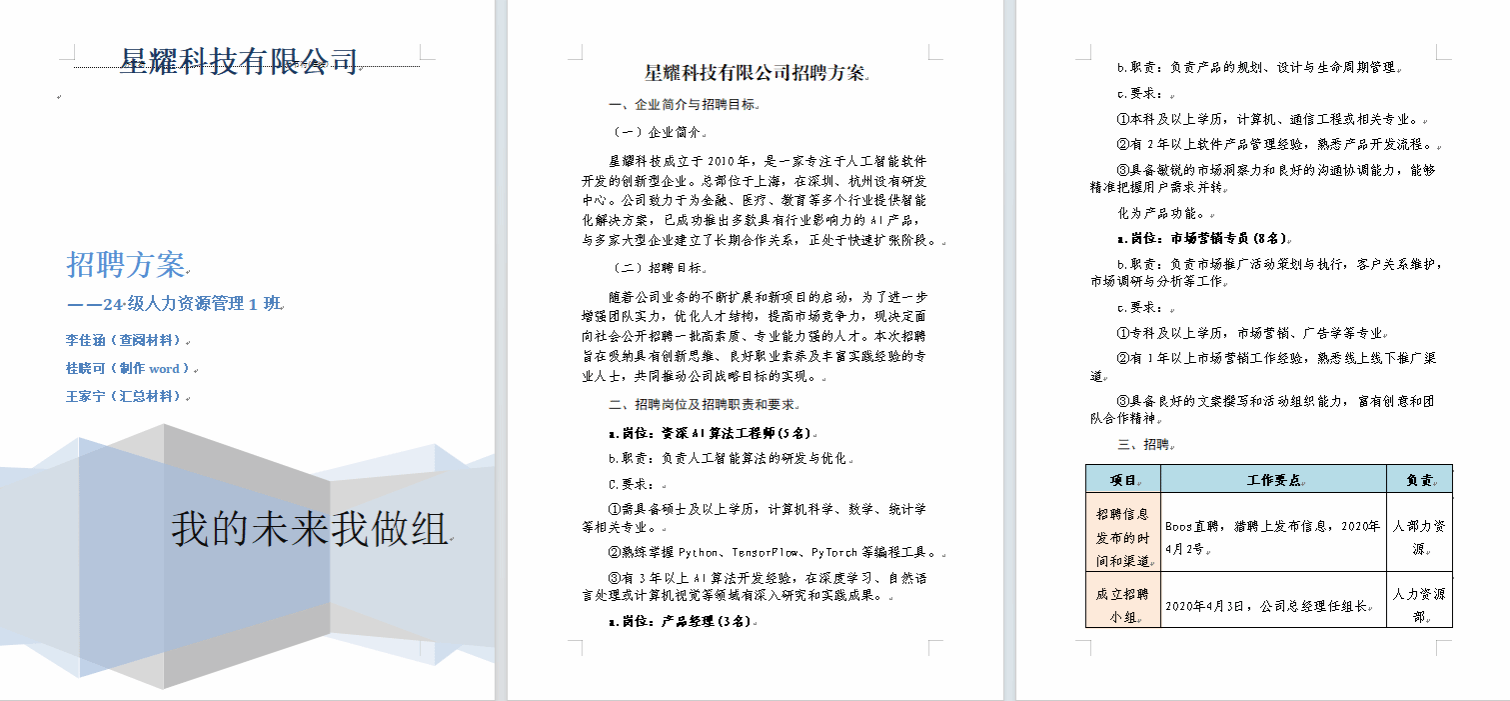Click the subheading （二）招聘目标
The height and width of the screenshot is (701, 1510).
(660, 268)
